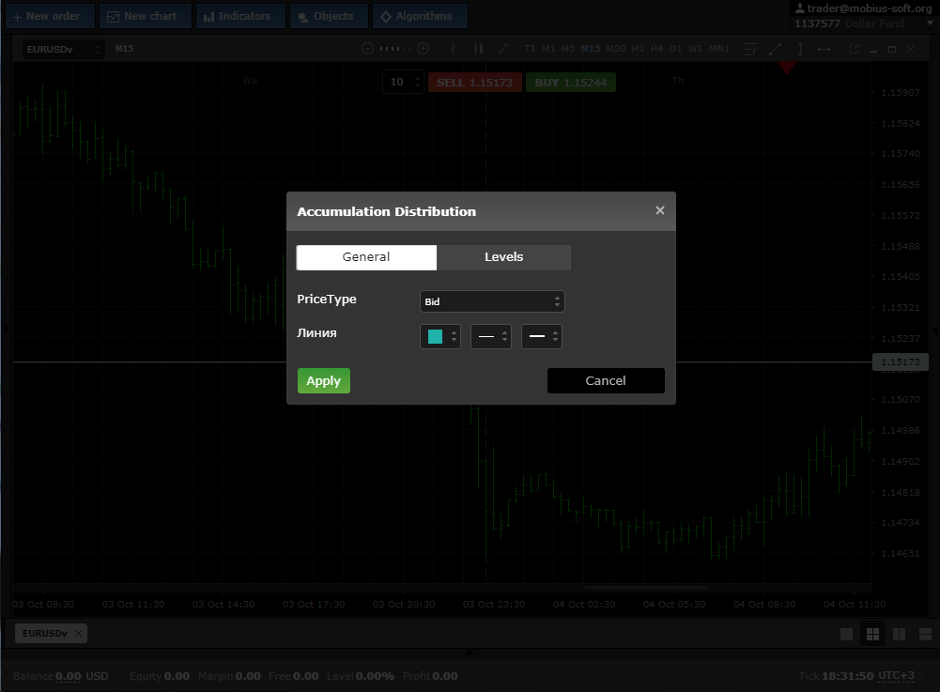
Task: Select the M1 timeframe
Action: point(548,49)
